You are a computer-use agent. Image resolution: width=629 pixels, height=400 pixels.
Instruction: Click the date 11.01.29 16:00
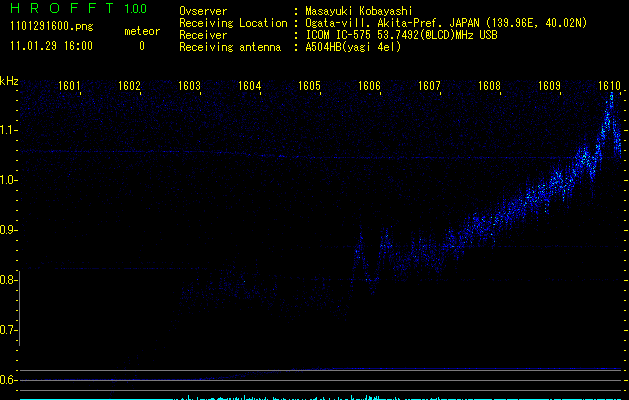[x=51, y=46]
